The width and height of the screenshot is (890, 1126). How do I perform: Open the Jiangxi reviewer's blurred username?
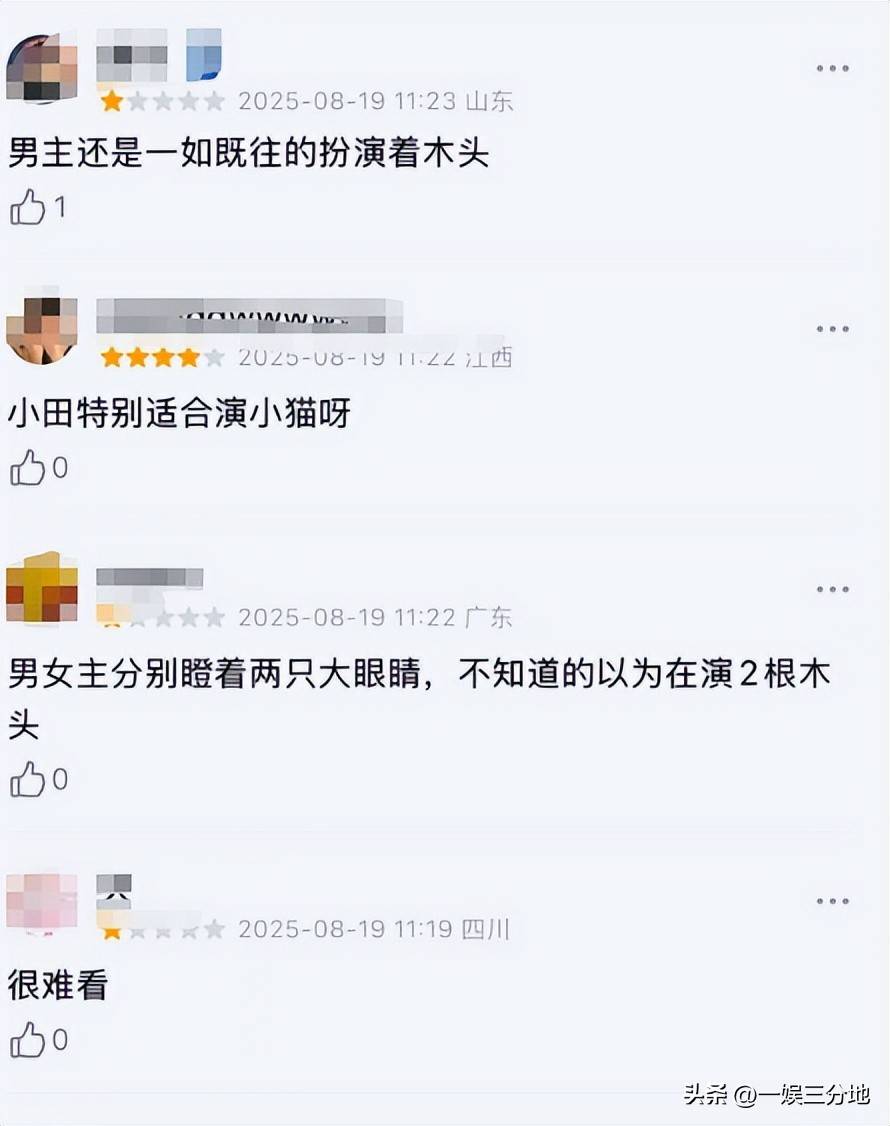point(249,316)
